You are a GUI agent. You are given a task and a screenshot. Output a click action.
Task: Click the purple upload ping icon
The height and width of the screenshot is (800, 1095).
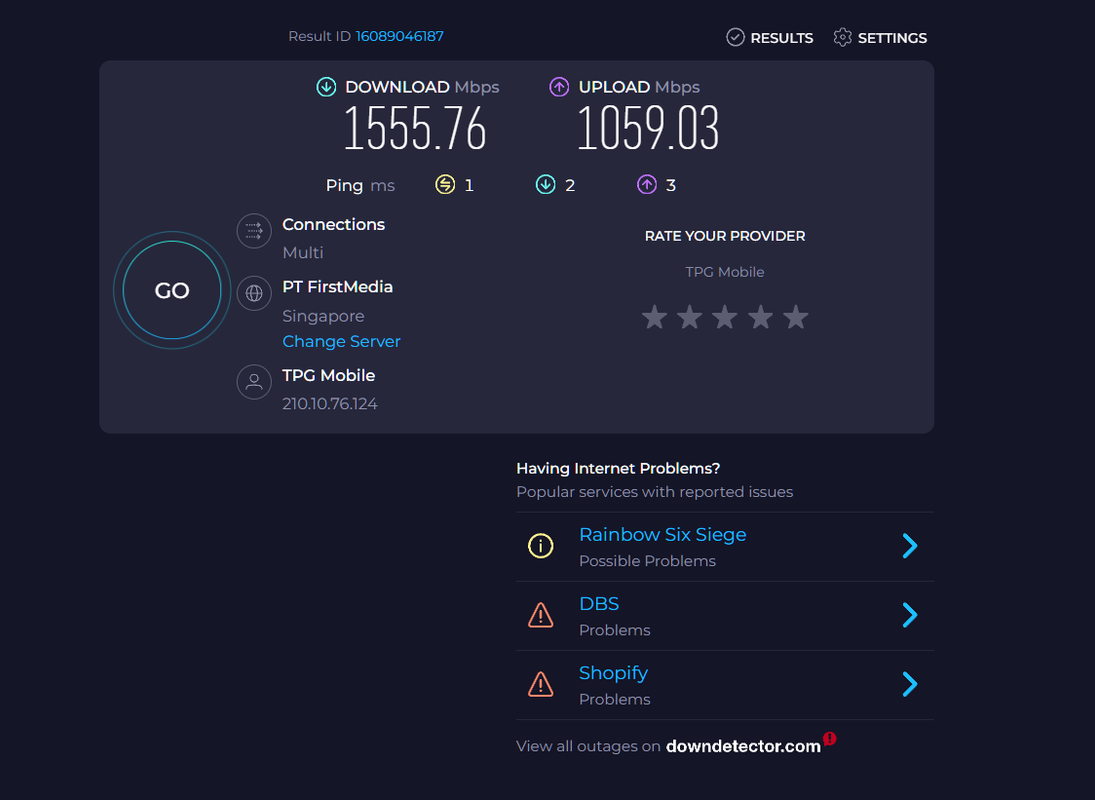[647, 184]
